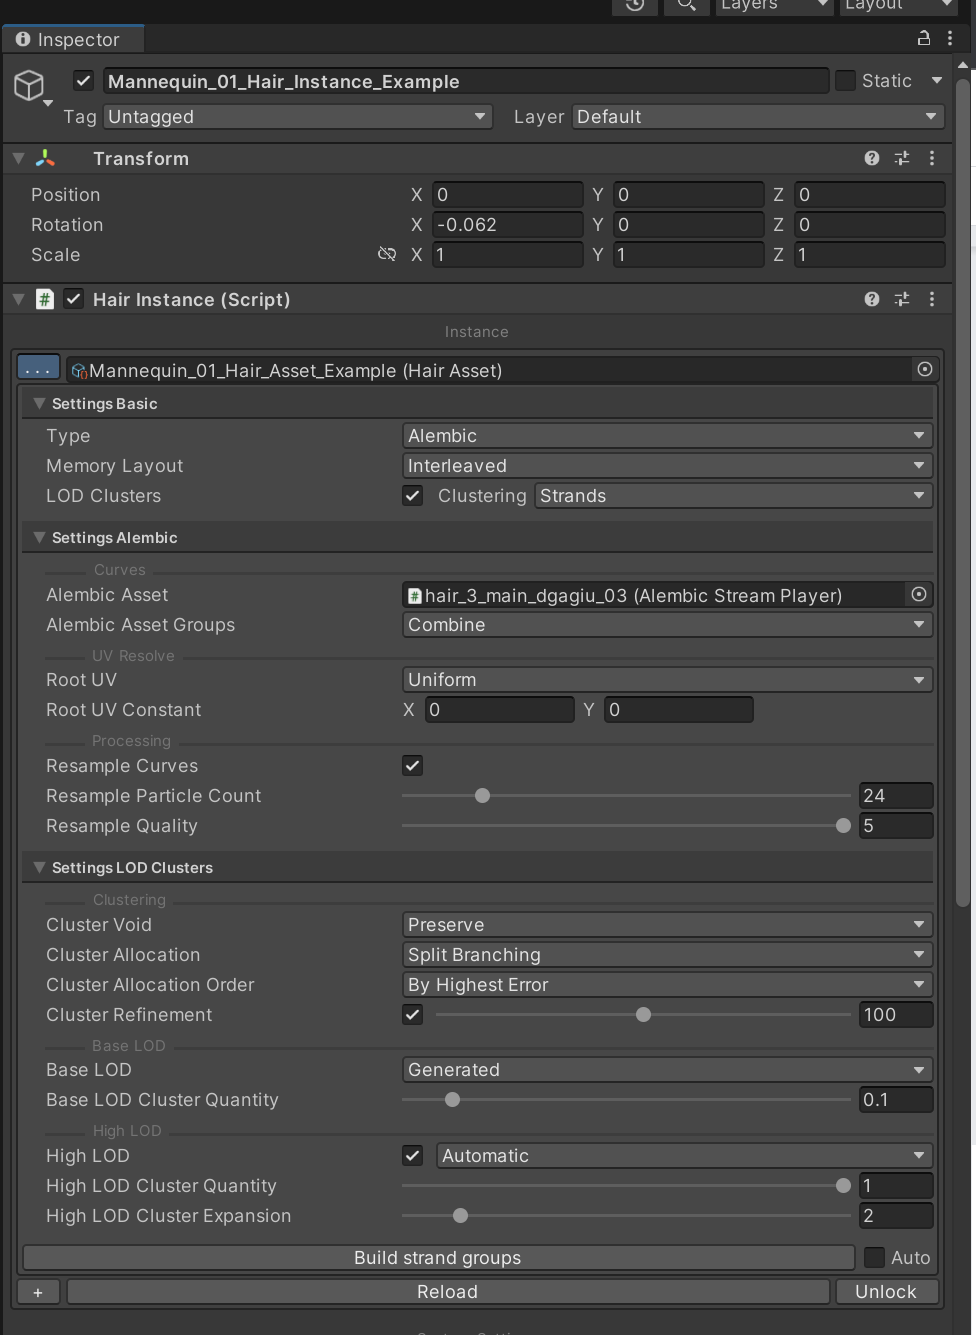This screenshot has width=976, height=1335.
Task: Click the Resample Particle Count slider handle
Action: pos(483,796)
